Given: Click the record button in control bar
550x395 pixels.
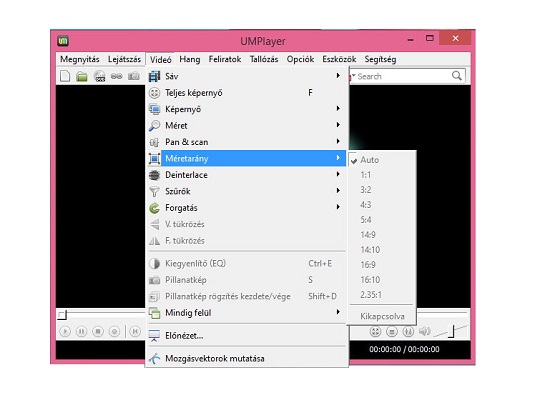Looking at the screenshot, I should point(114,332).
